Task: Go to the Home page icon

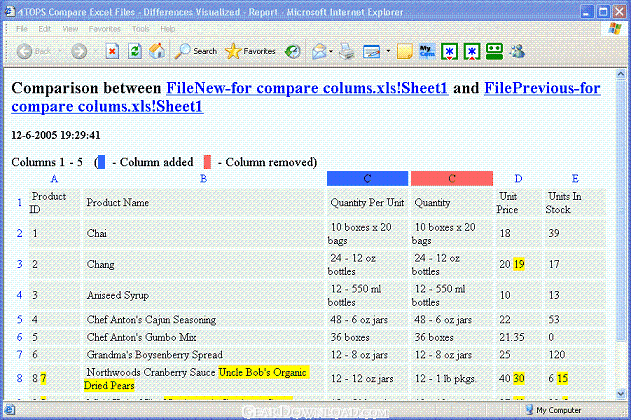Action: 157,51
